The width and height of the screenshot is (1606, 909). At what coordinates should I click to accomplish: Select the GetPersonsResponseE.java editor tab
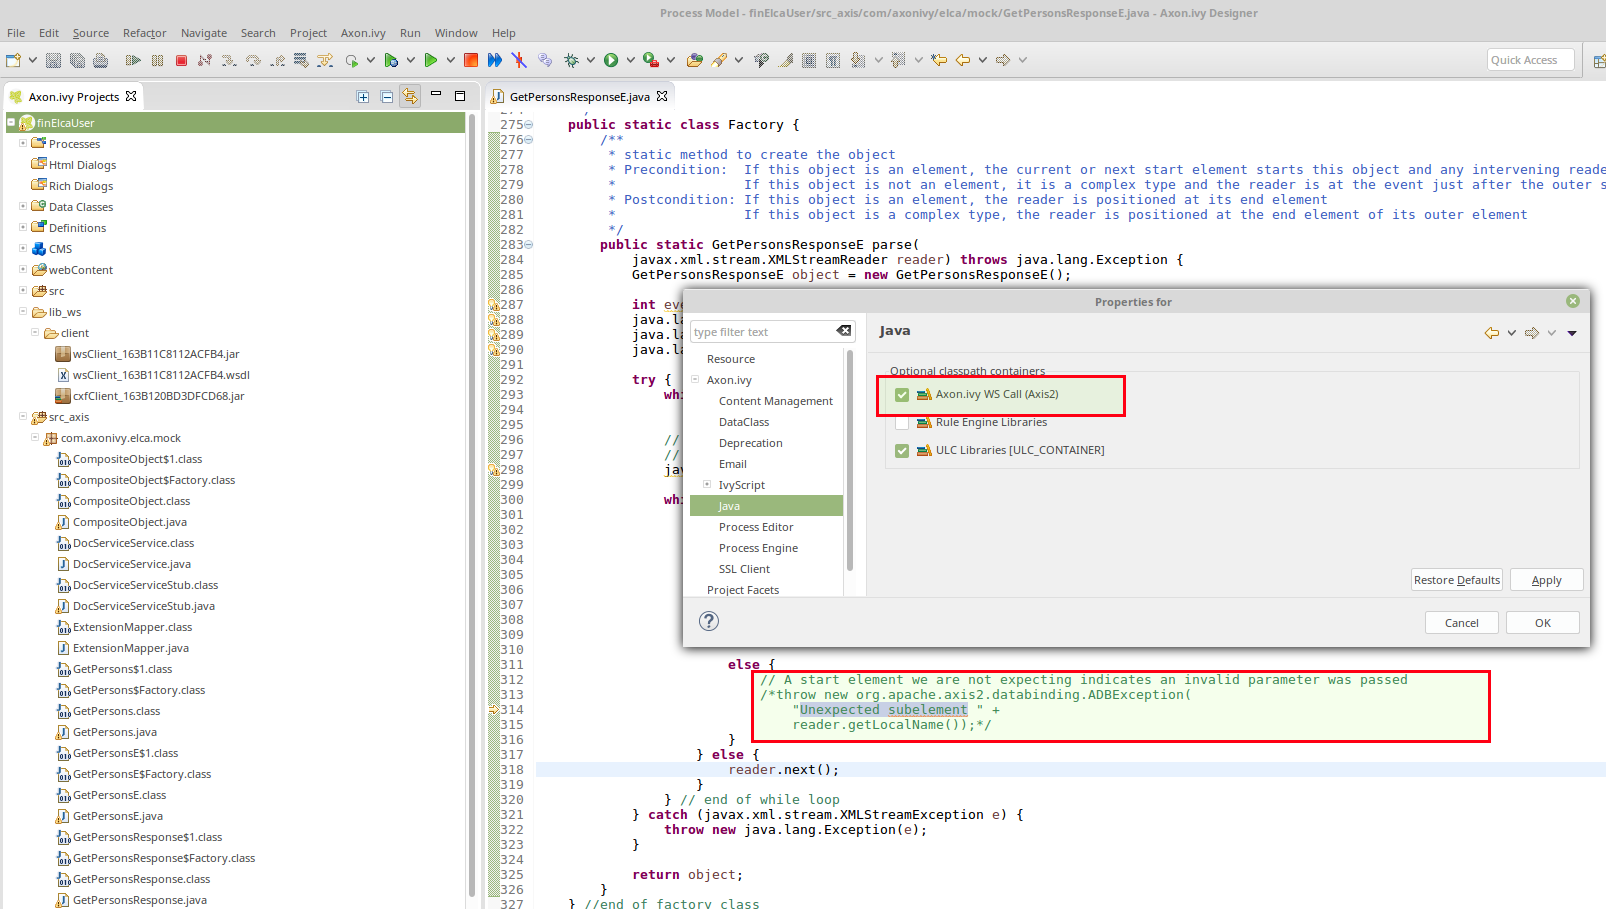click(x=579, y=97)
